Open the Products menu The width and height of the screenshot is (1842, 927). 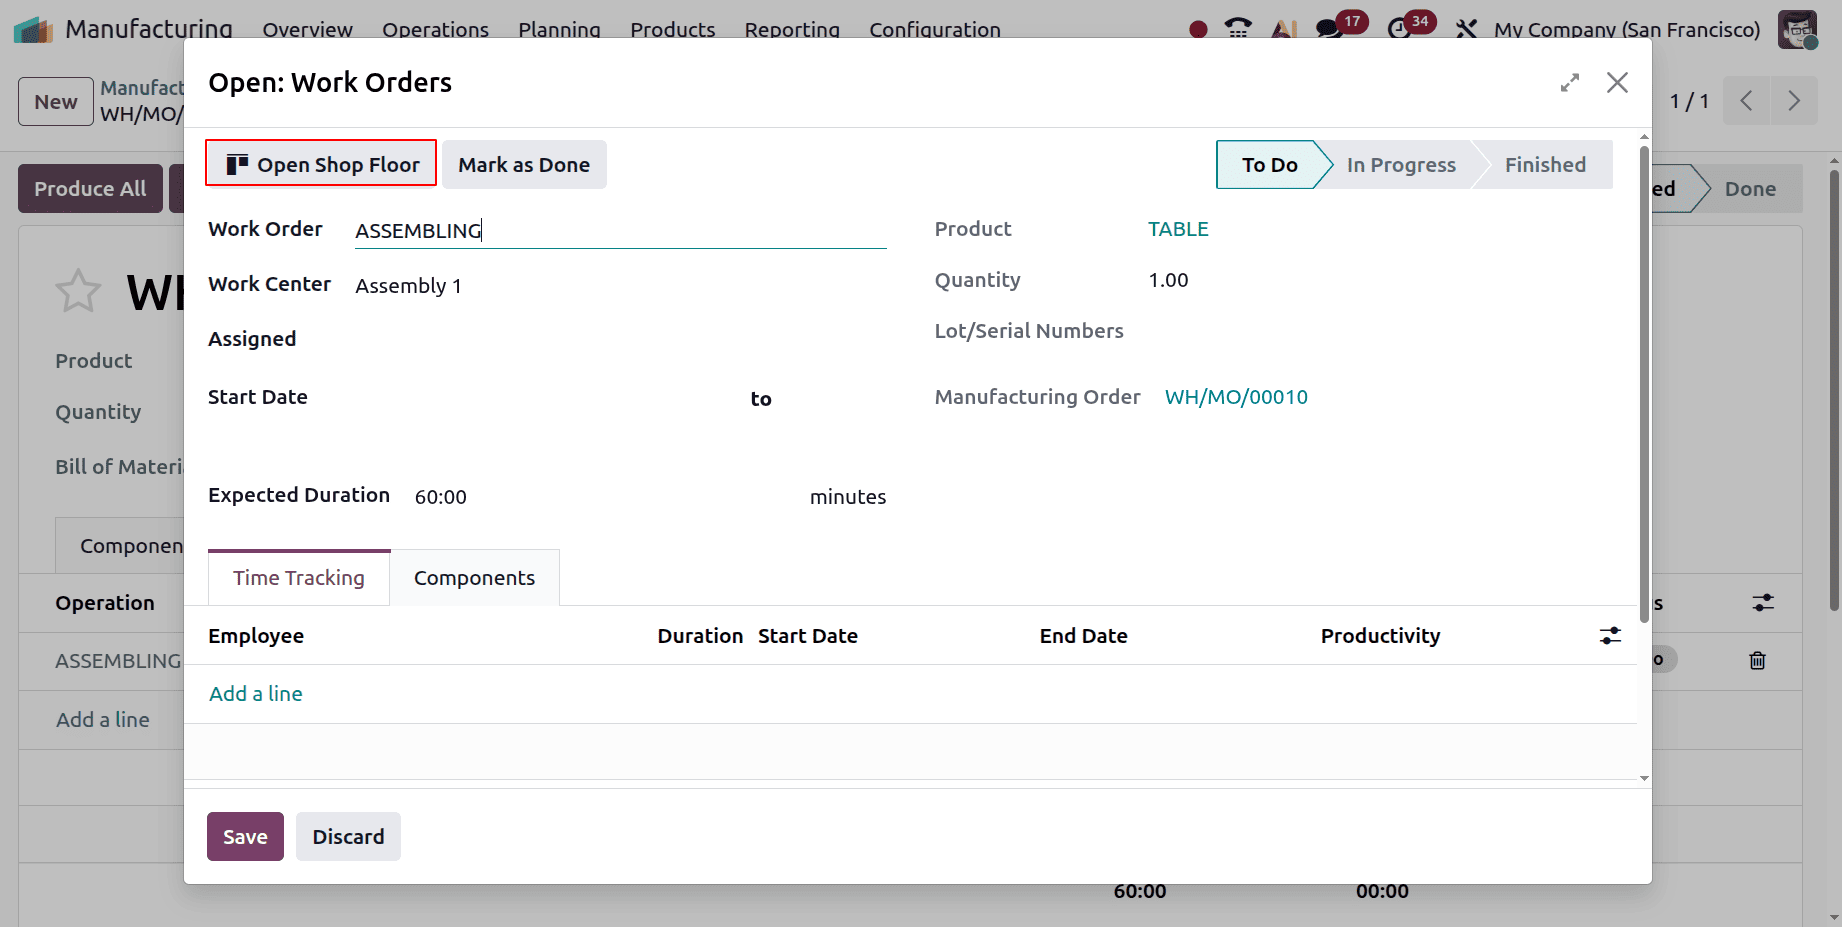point(672,29)
